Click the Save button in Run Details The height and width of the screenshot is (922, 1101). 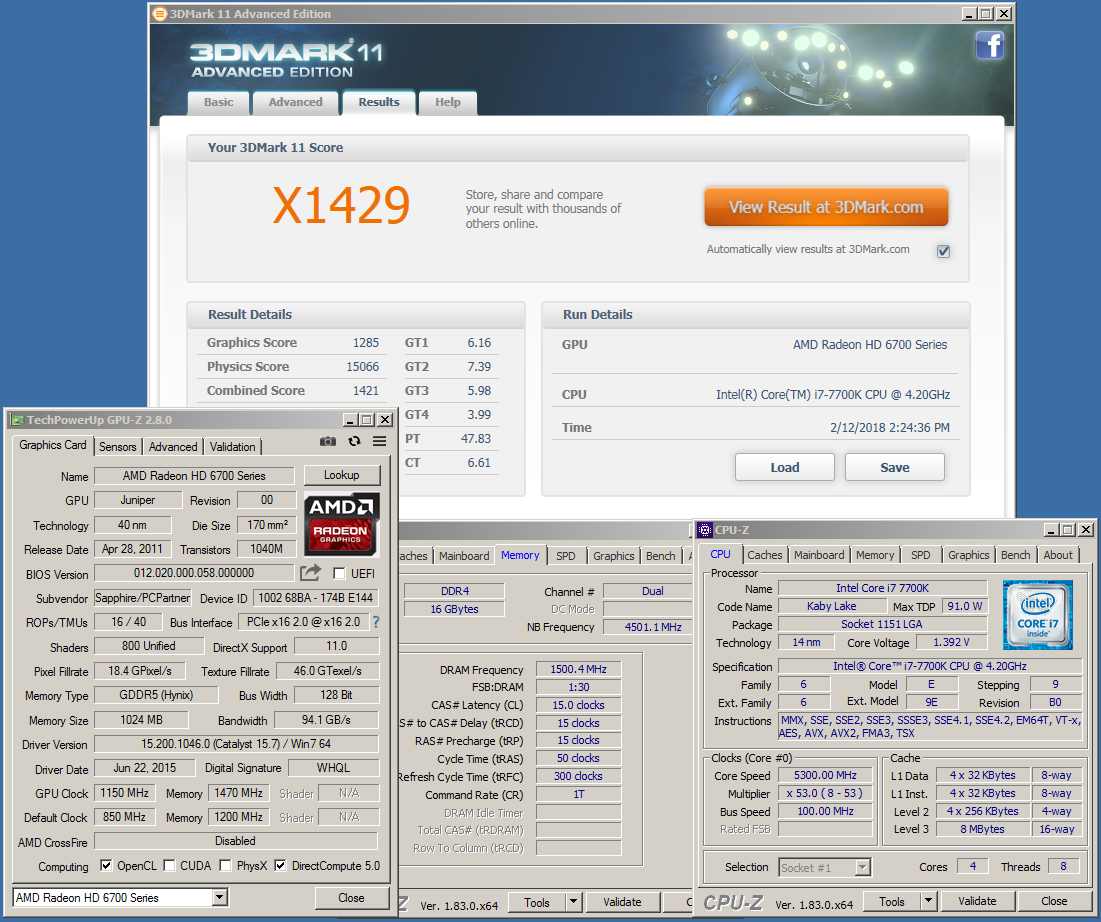[x=895, y=467]
